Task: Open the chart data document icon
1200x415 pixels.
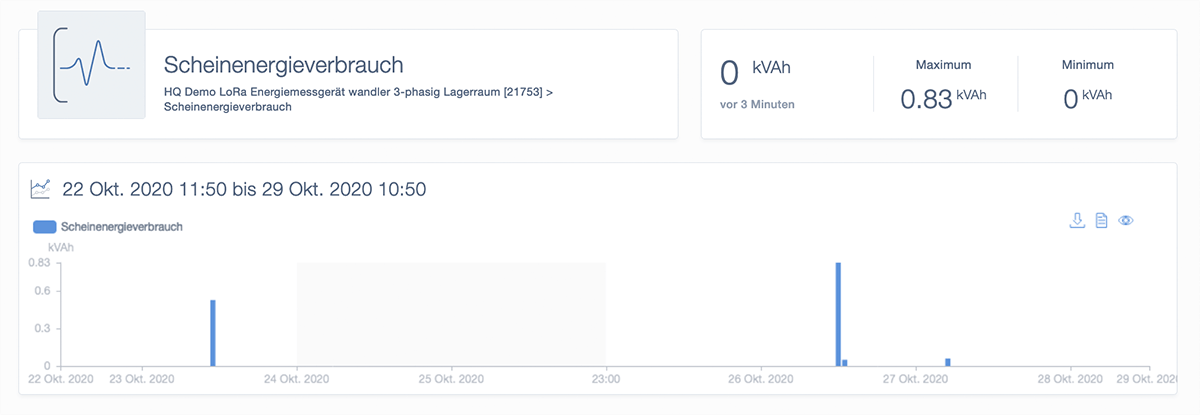Action: point(1101,220)
